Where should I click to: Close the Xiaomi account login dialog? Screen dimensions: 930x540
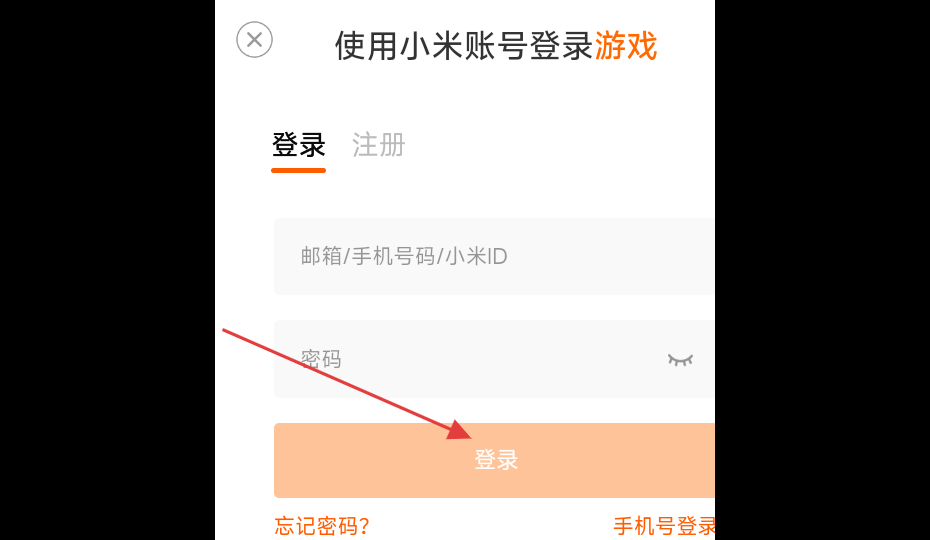(x=254, y=40)
